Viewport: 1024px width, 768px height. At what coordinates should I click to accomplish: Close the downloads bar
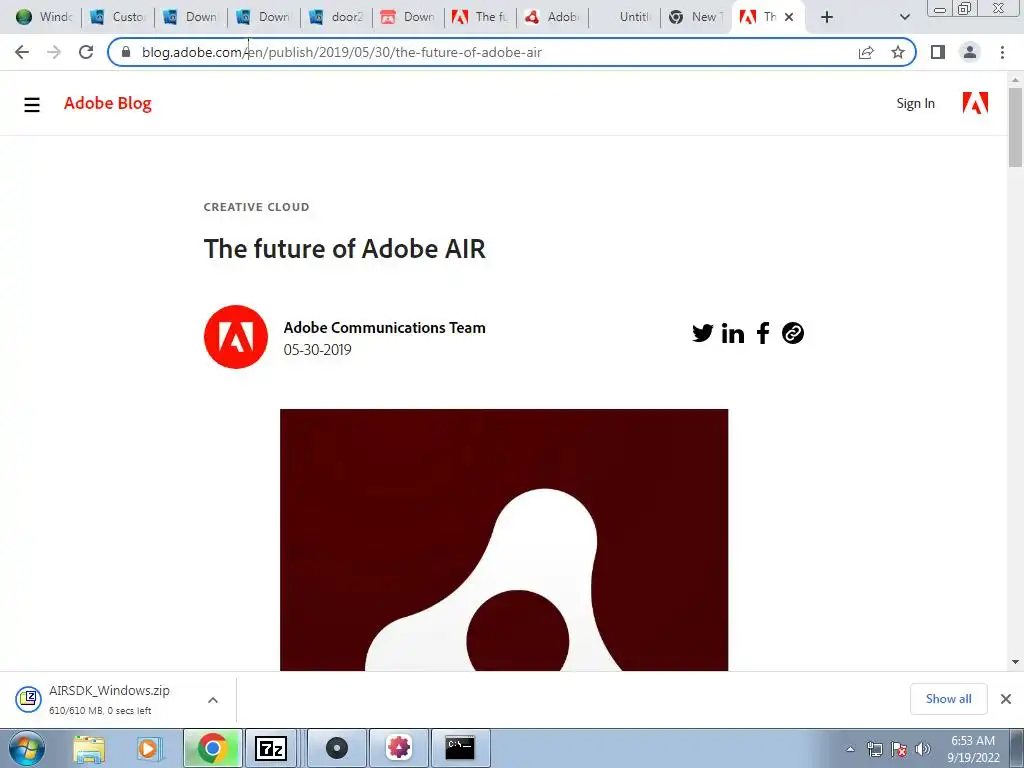[x=1006, y=699]
